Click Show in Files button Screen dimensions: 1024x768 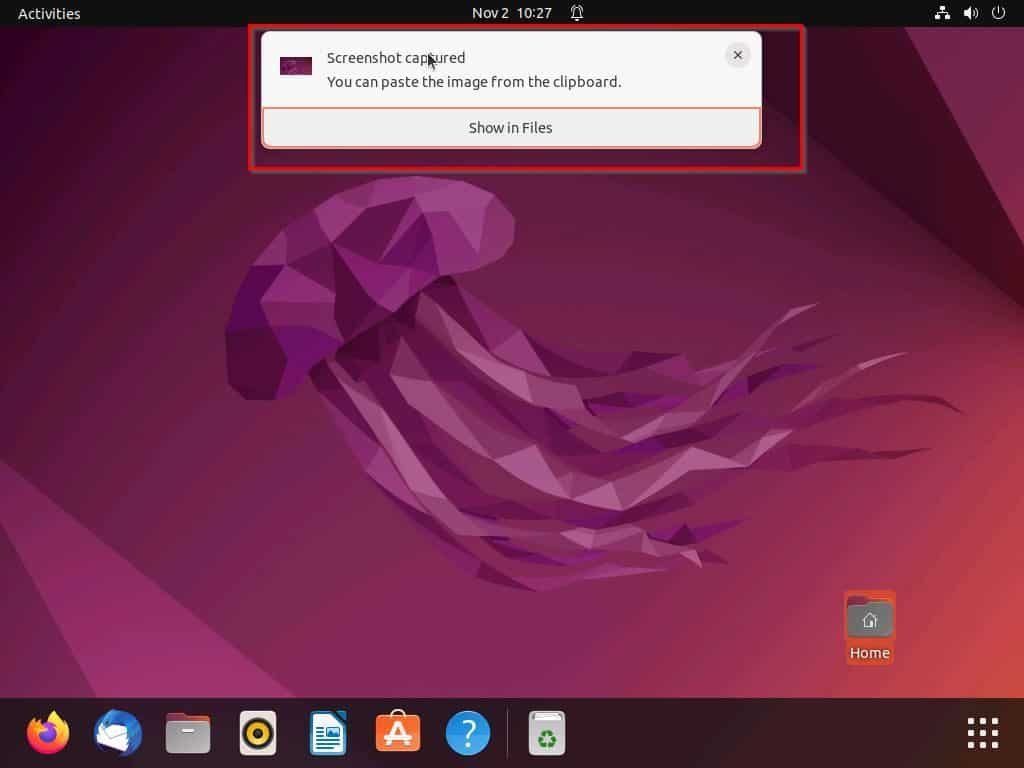tap(511, 128)
